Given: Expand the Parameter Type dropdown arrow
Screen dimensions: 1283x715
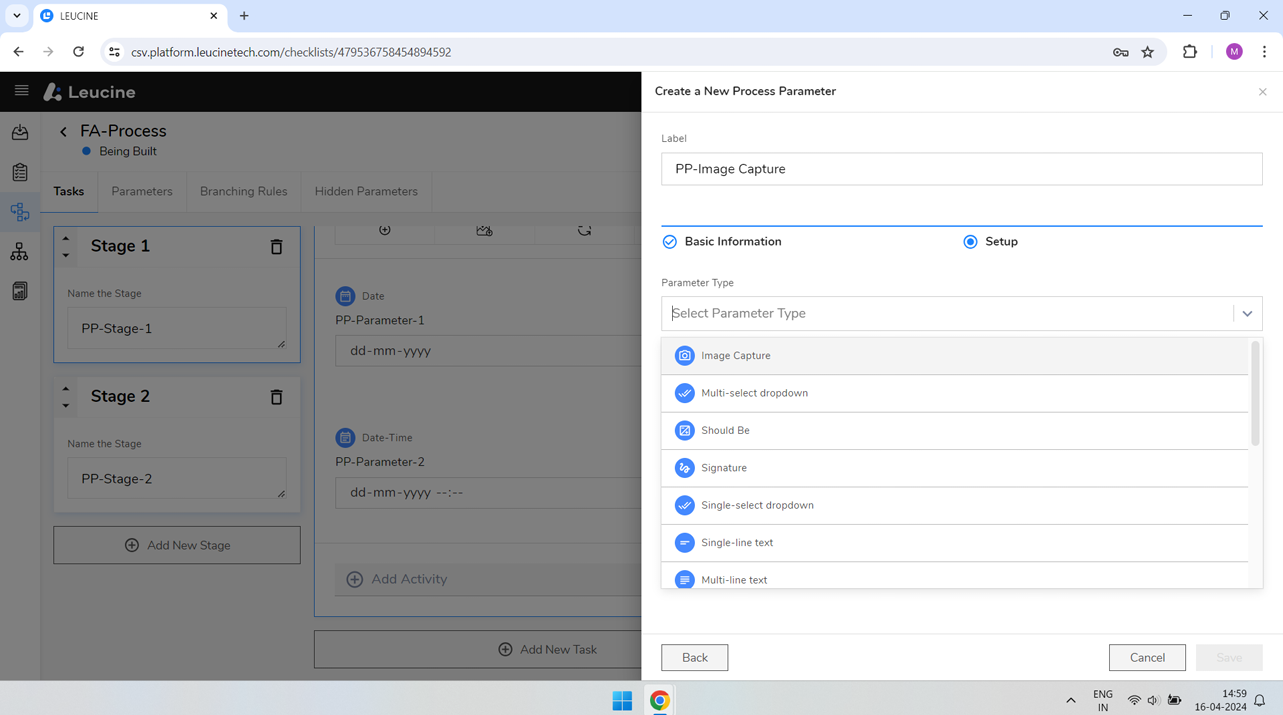Looking at the screenshot, I should click(x=1247, y=314).
